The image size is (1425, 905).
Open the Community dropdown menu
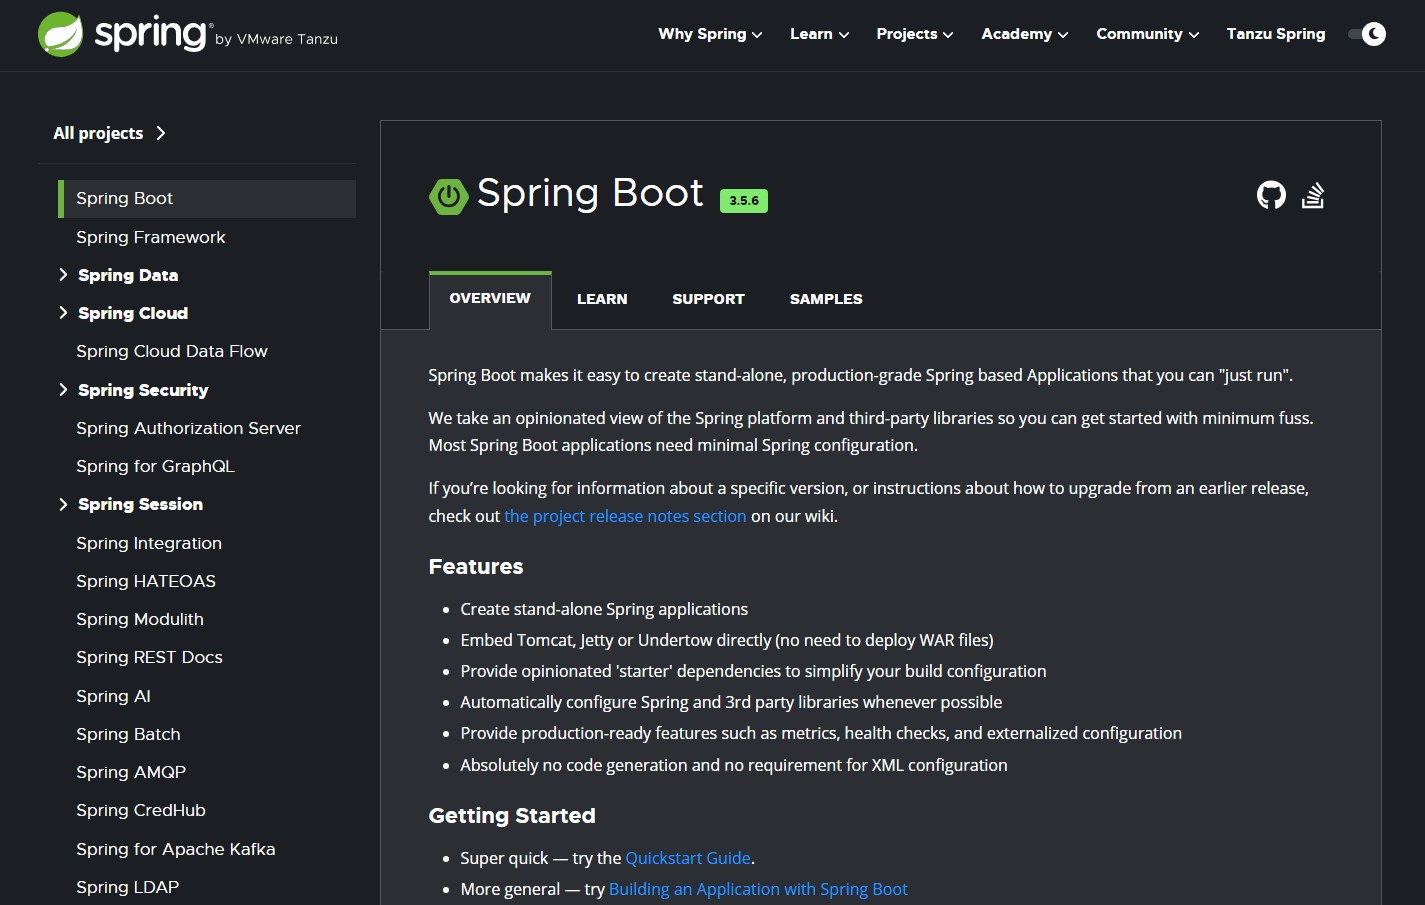point(1147,34)
